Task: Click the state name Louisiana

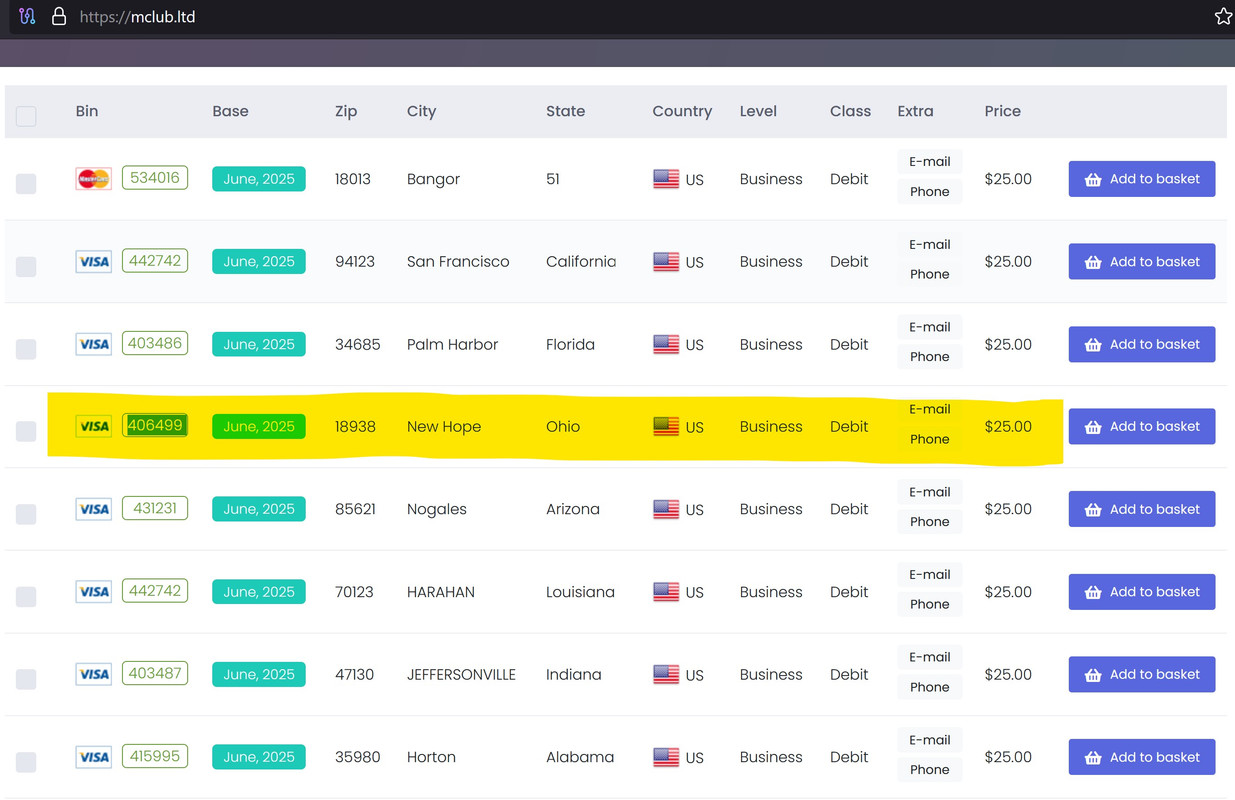Action: (580, 592)
